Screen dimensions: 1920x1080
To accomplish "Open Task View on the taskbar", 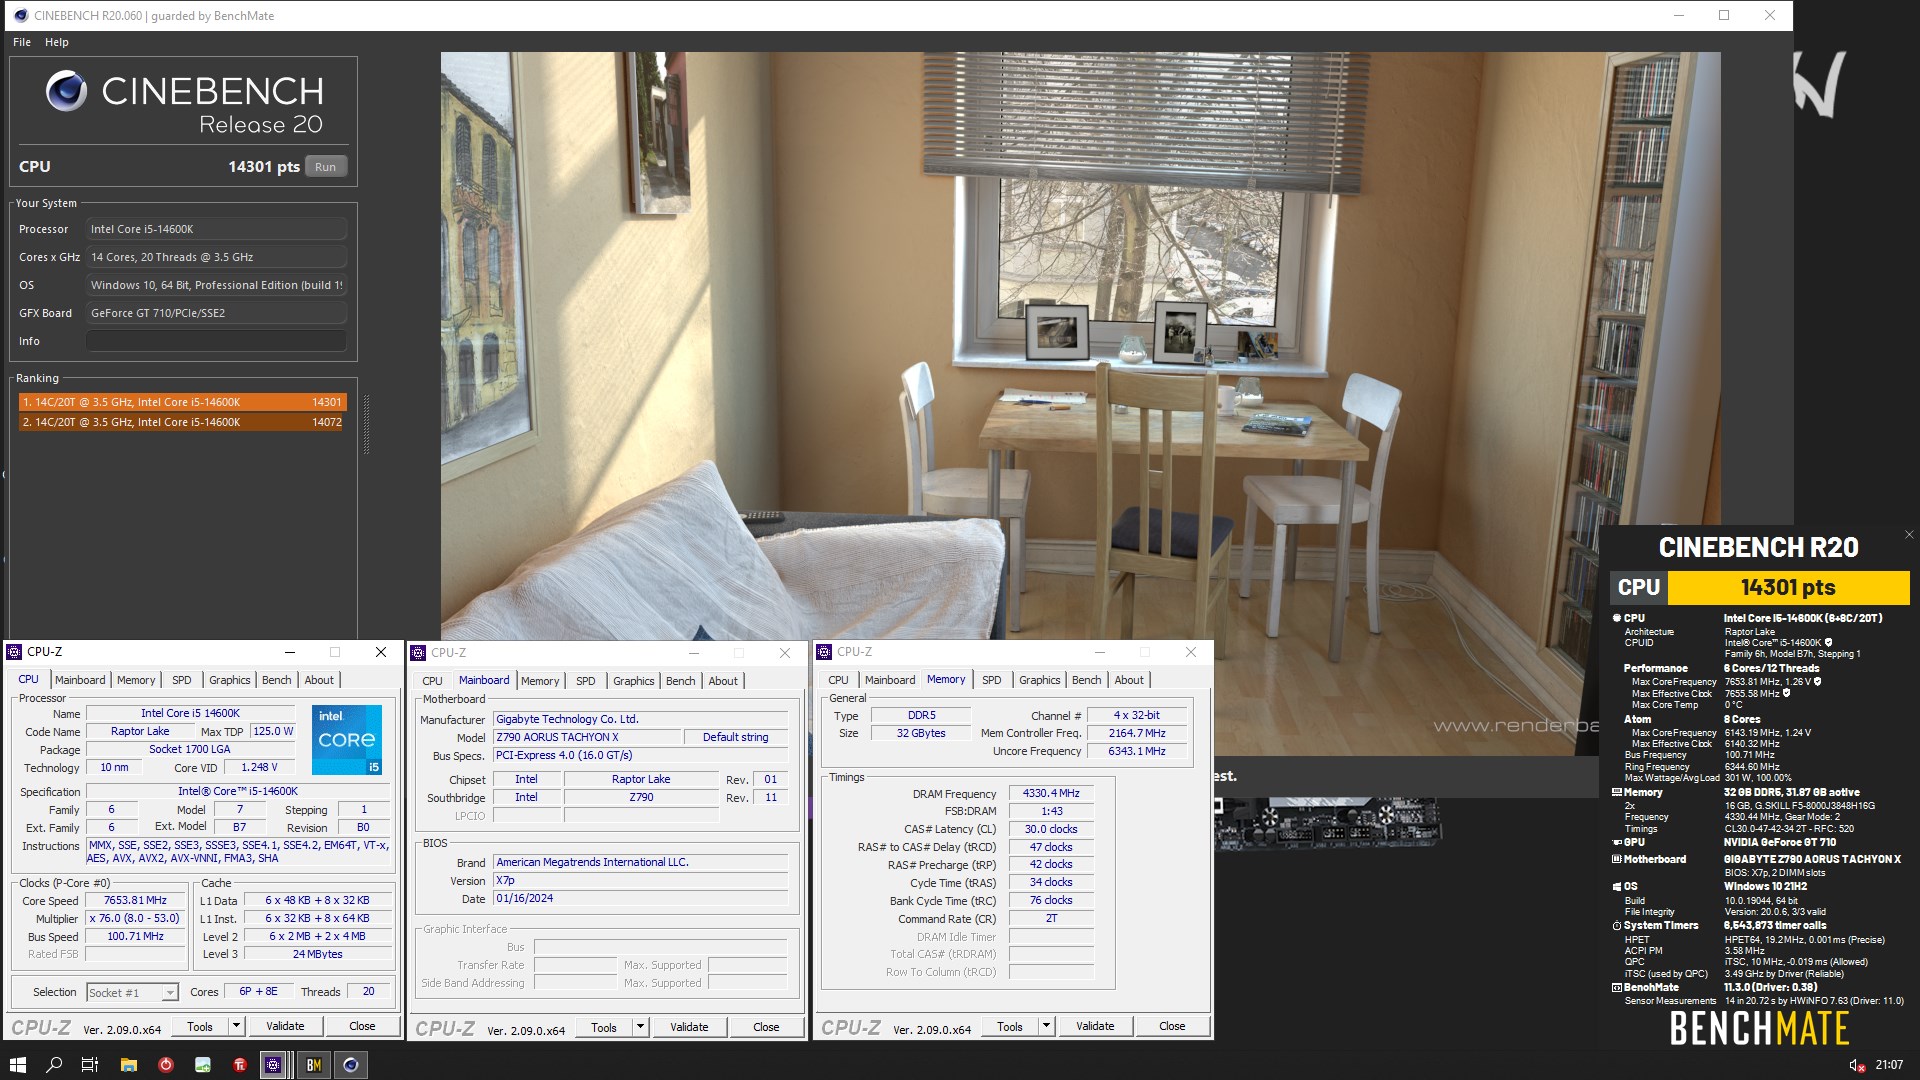I will tap(90, 1065).
